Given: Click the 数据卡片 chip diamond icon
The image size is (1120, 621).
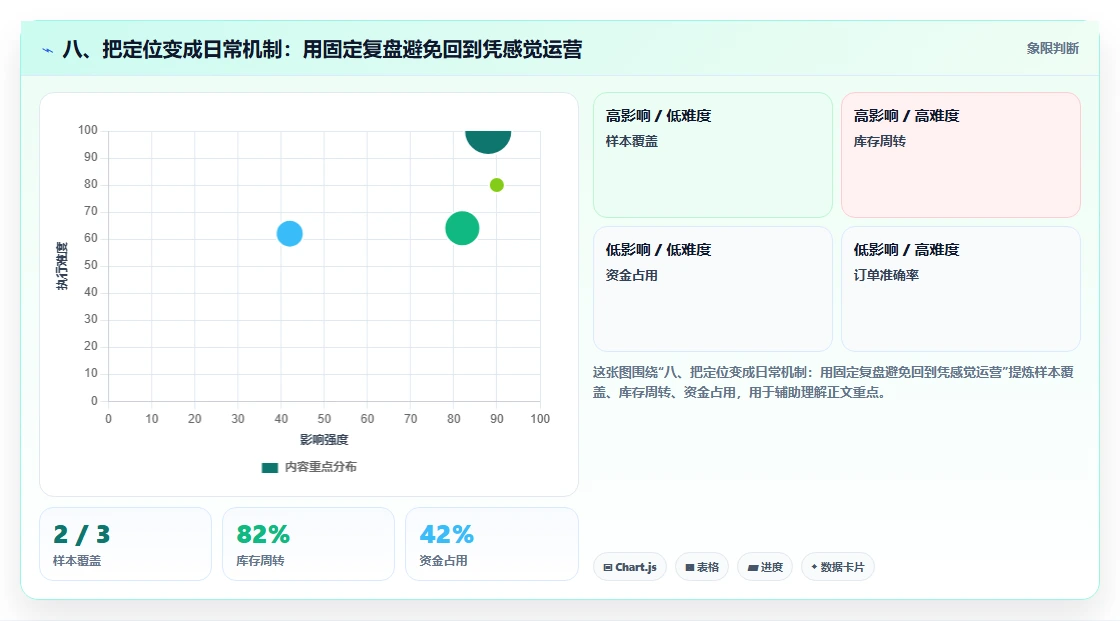Looking at the screenshot, I should (814, 567).
